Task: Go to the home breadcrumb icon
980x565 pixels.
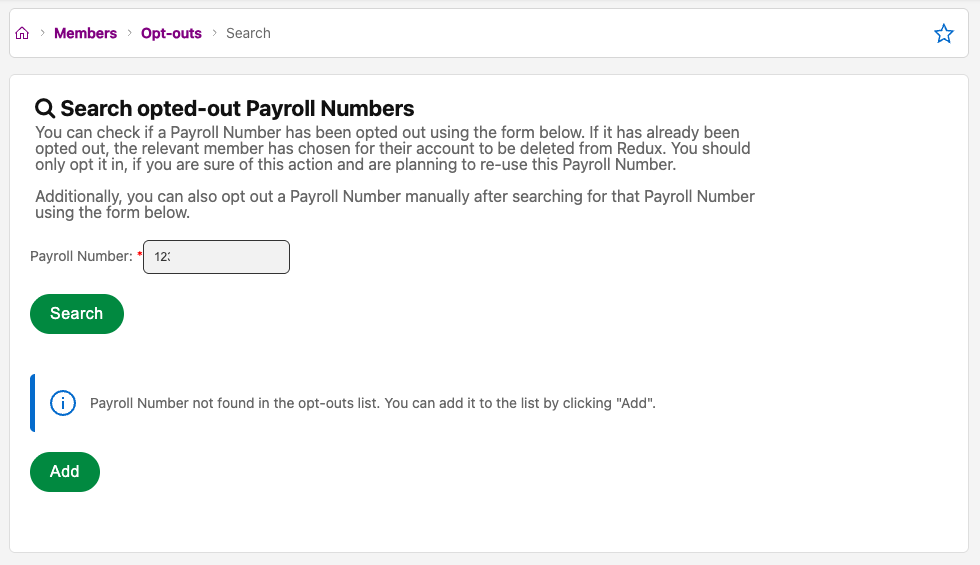Action: click(22, 34)
